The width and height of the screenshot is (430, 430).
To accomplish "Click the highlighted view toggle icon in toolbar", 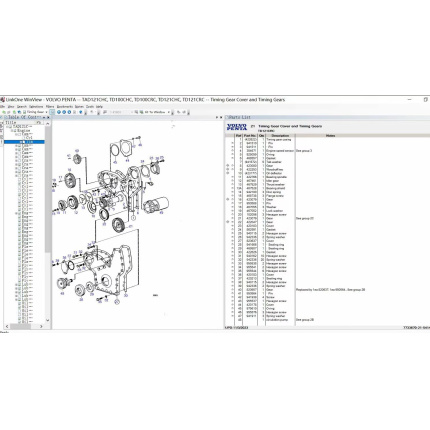I will pyautogui.click(x=52, y=112).
